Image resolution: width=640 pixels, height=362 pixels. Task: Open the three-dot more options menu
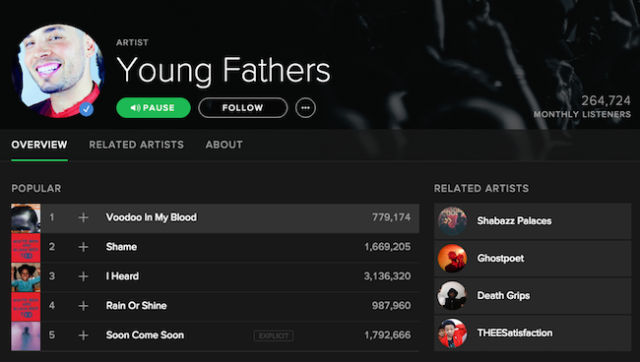(305, 108)
